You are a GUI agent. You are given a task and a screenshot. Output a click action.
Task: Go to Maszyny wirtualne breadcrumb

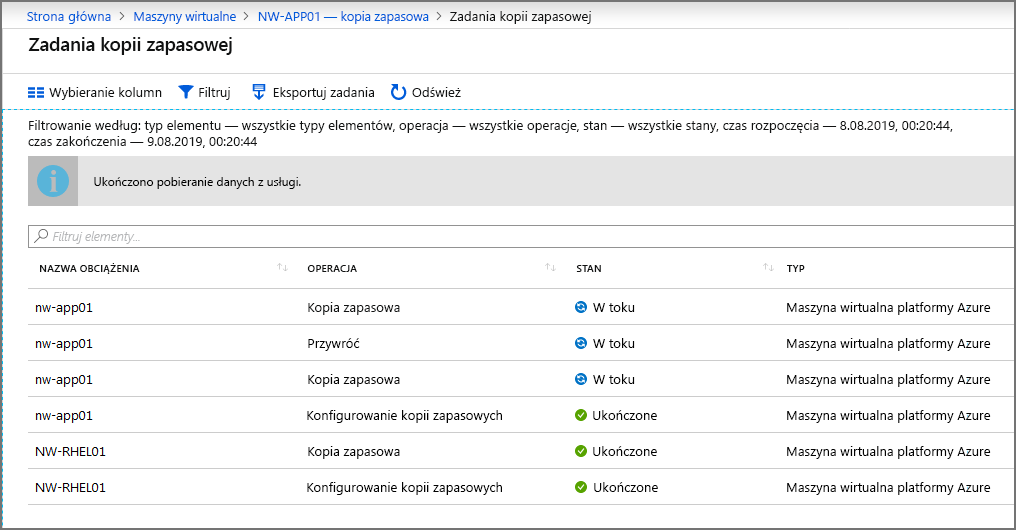pyautogui.click(x=185, y=17)
